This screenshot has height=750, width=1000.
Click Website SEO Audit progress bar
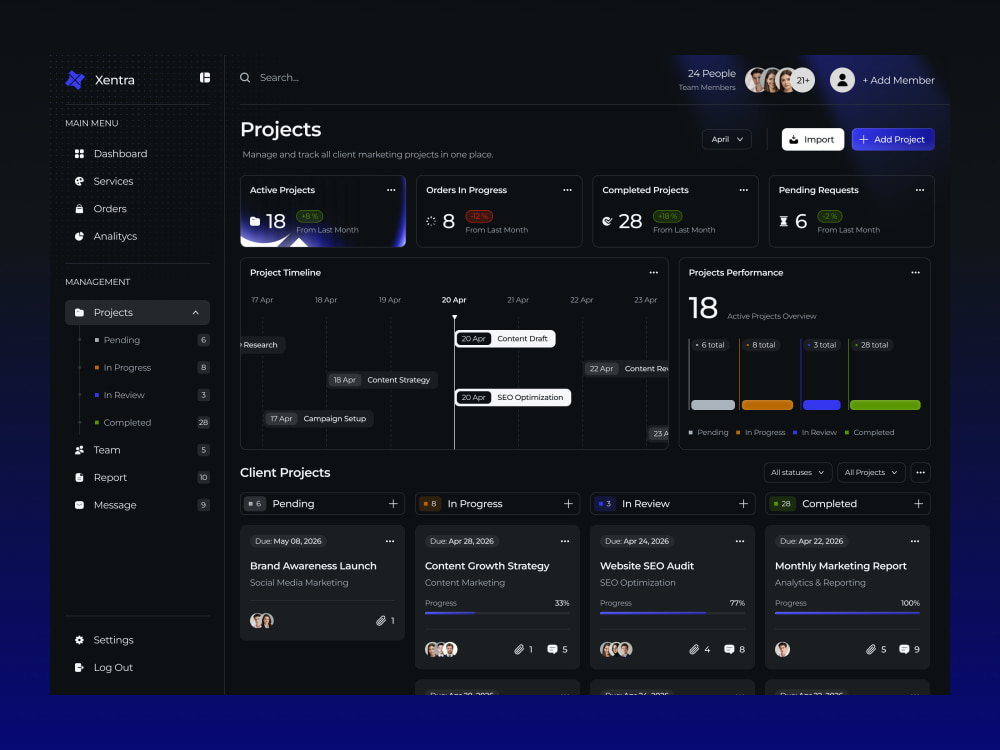[x=672, y=613]
